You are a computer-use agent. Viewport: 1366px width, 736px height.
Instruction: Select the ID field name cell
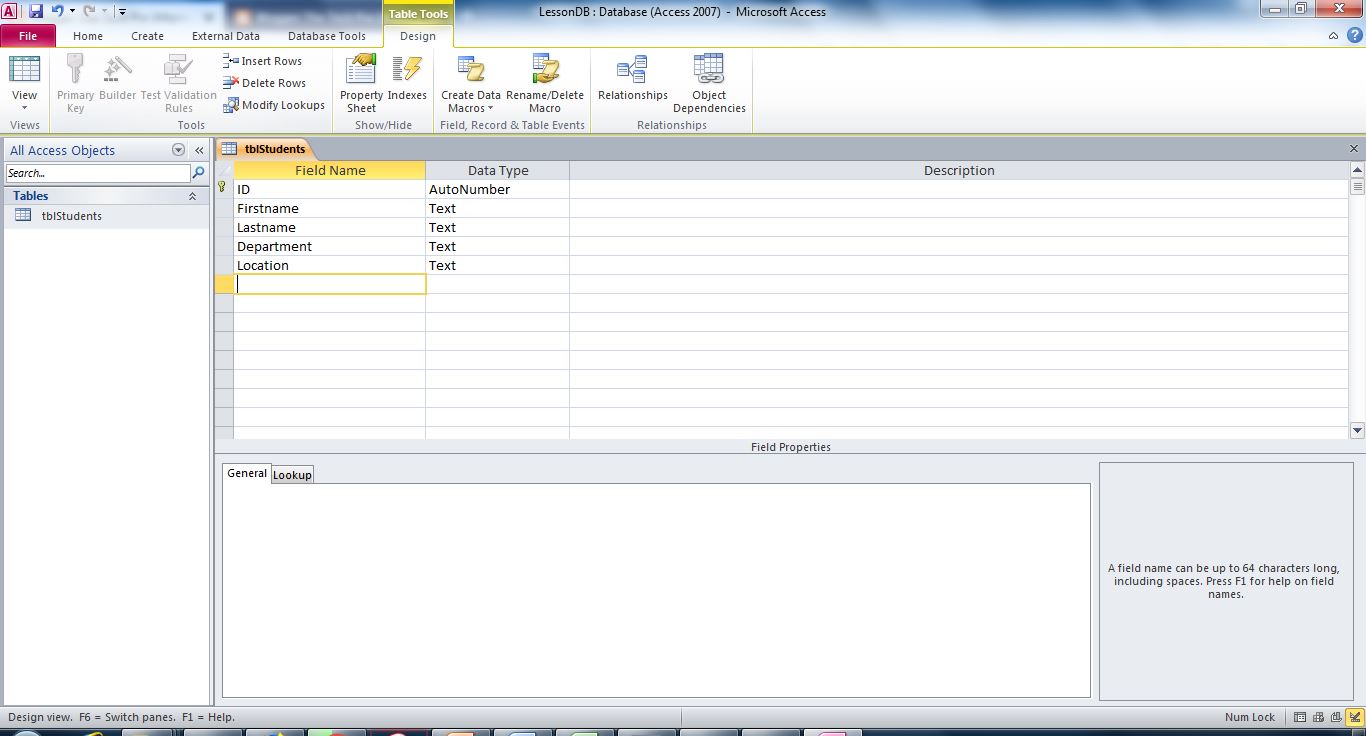point(330,189)
